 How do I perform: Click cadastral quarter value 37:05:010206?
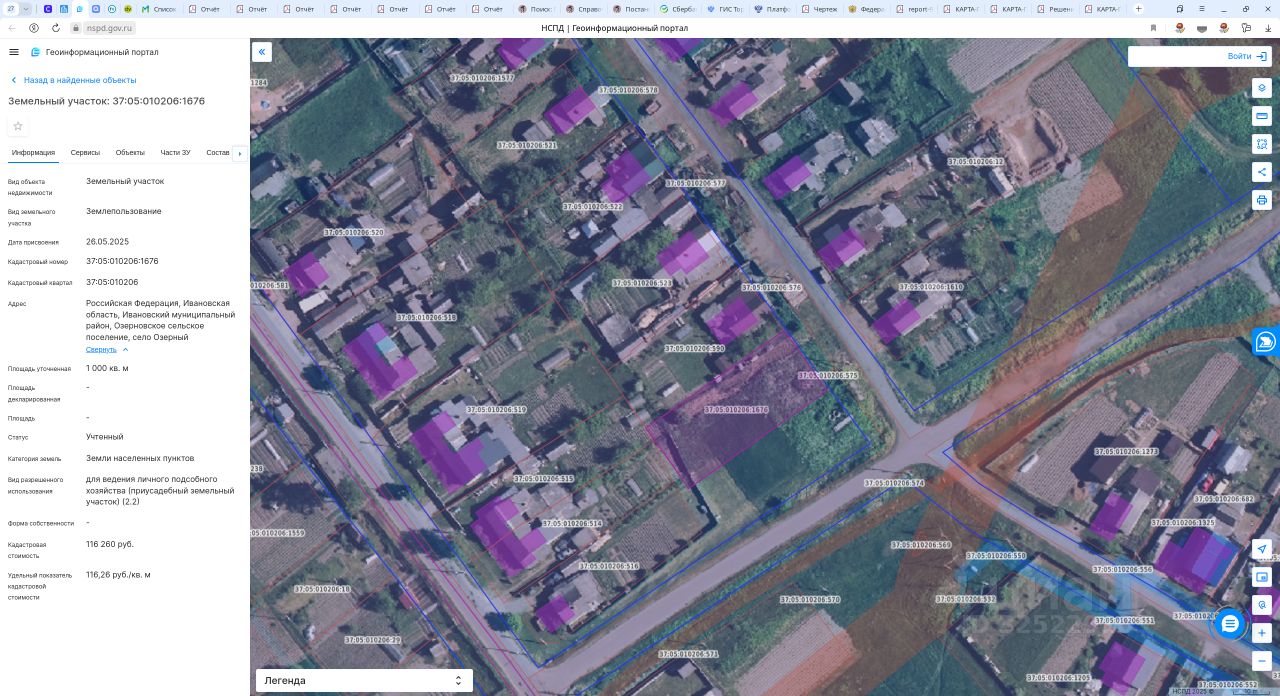(x=112, y=282)
